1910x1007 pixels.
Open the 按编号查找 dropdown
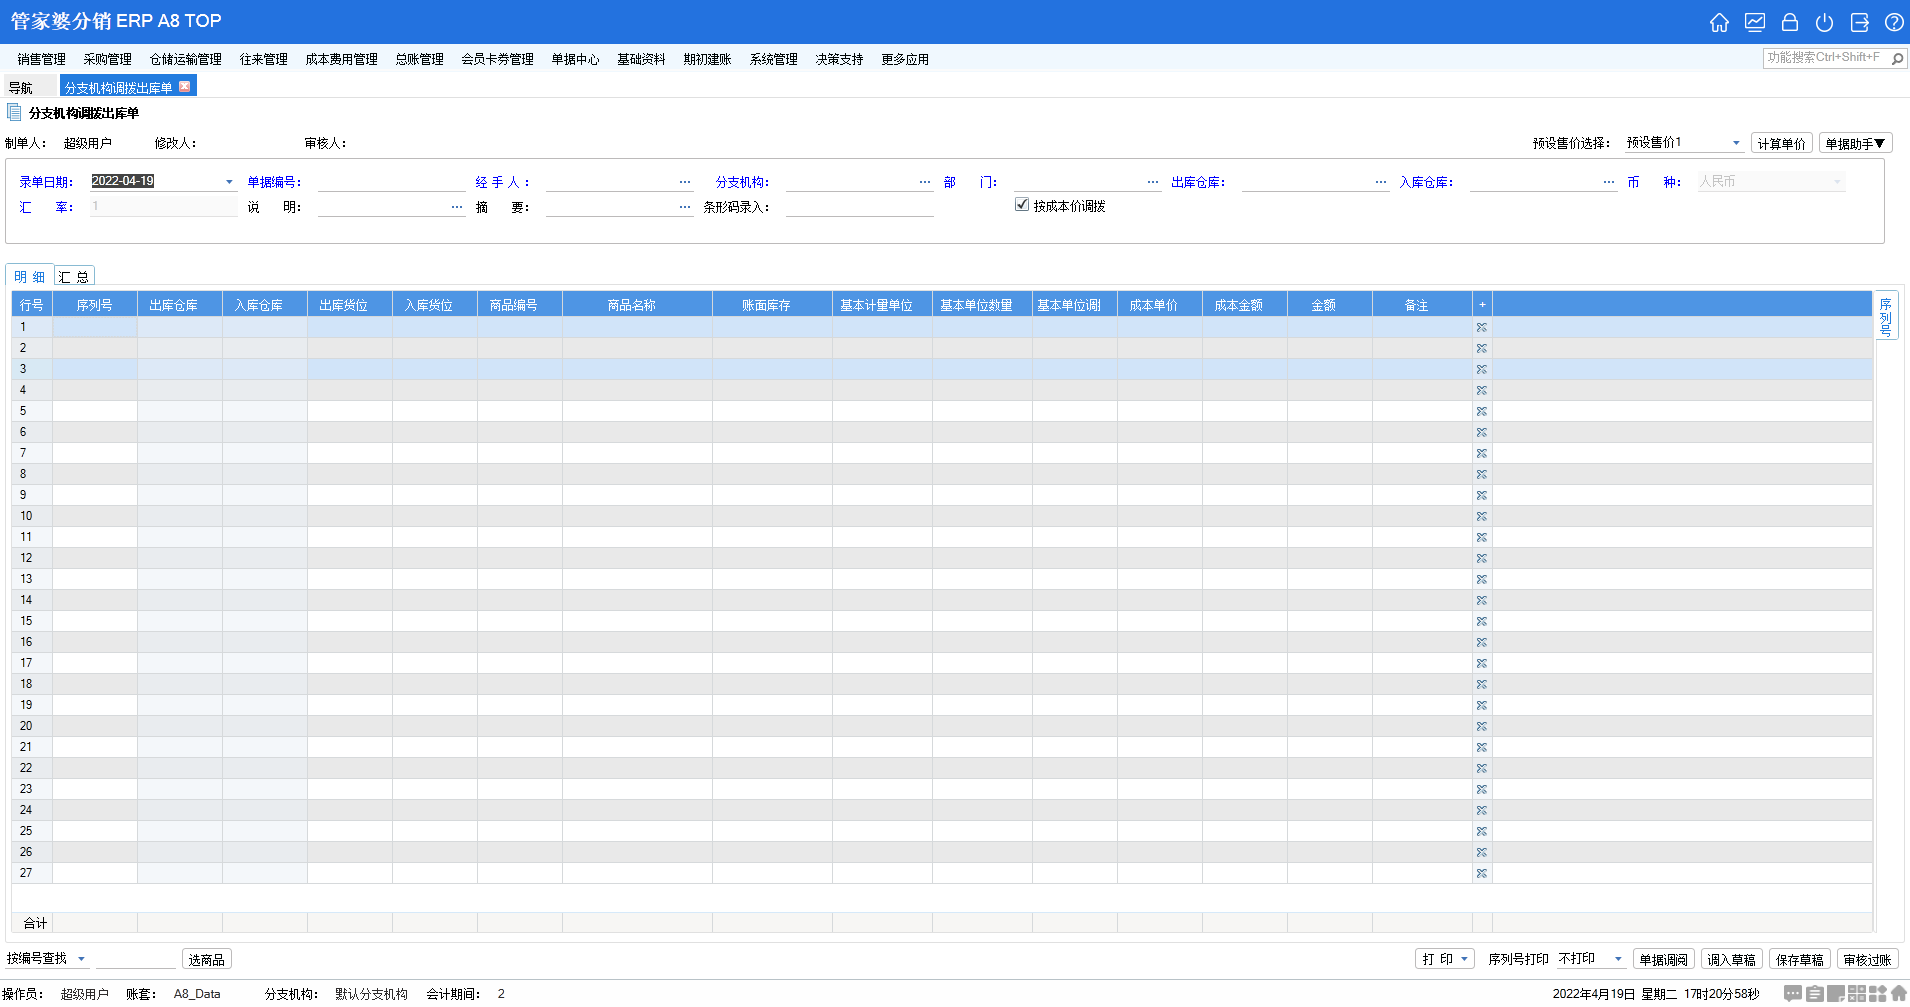coord(81,959)
